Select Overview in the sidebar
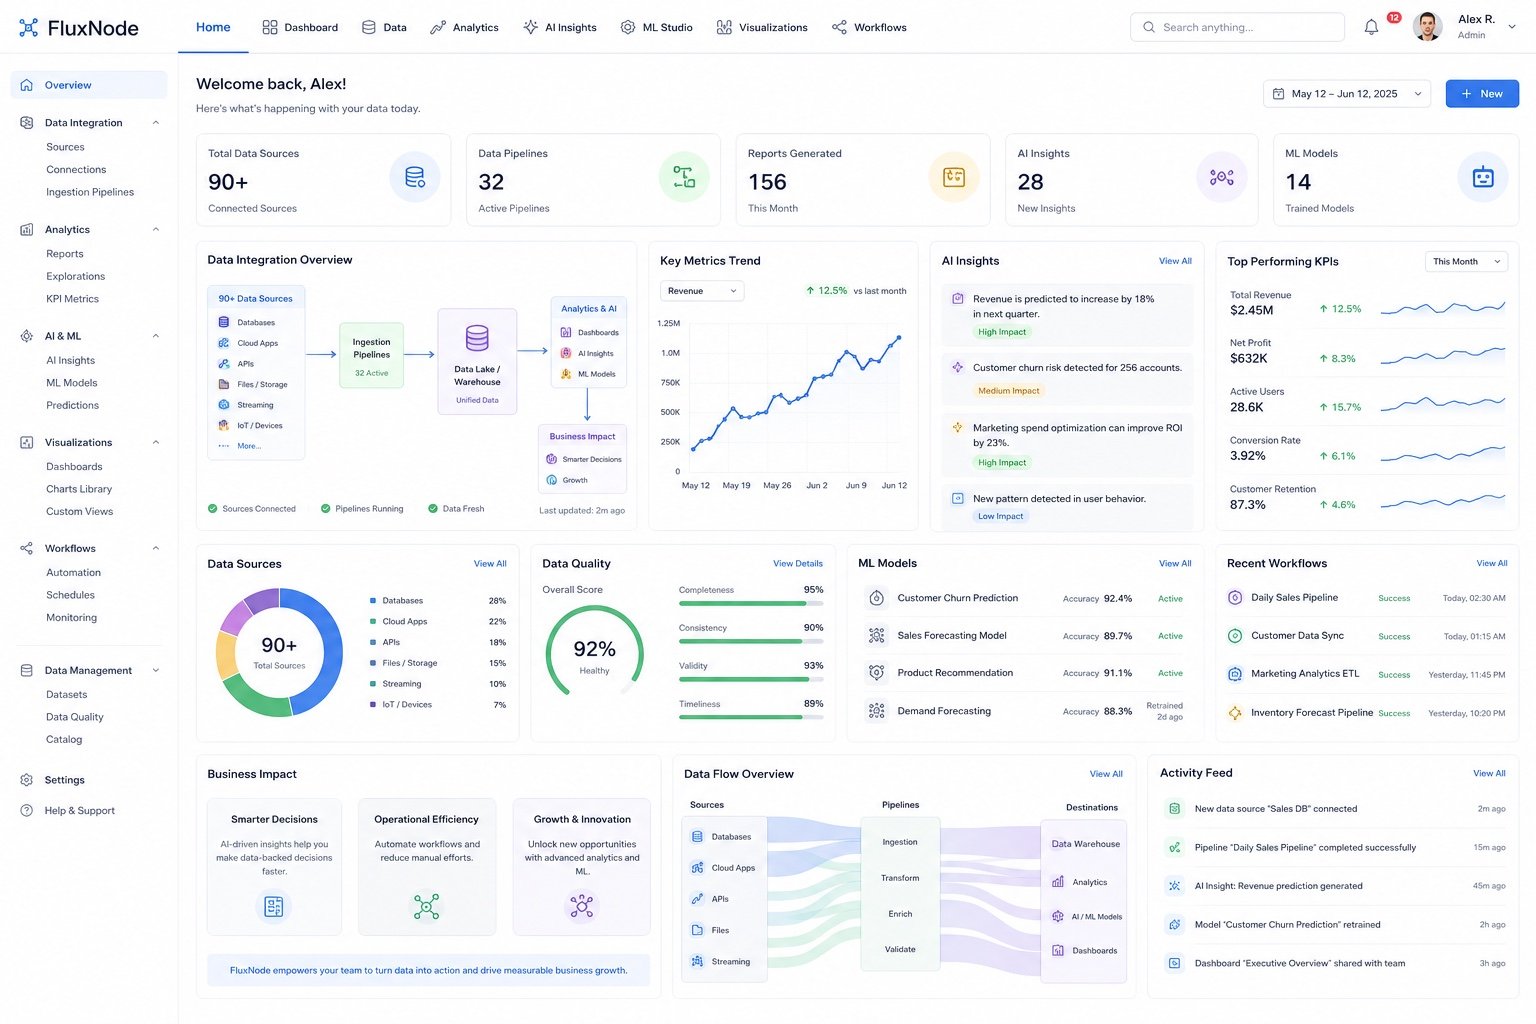Viewport: 1536px width, 1024px height. pos(89,85)
